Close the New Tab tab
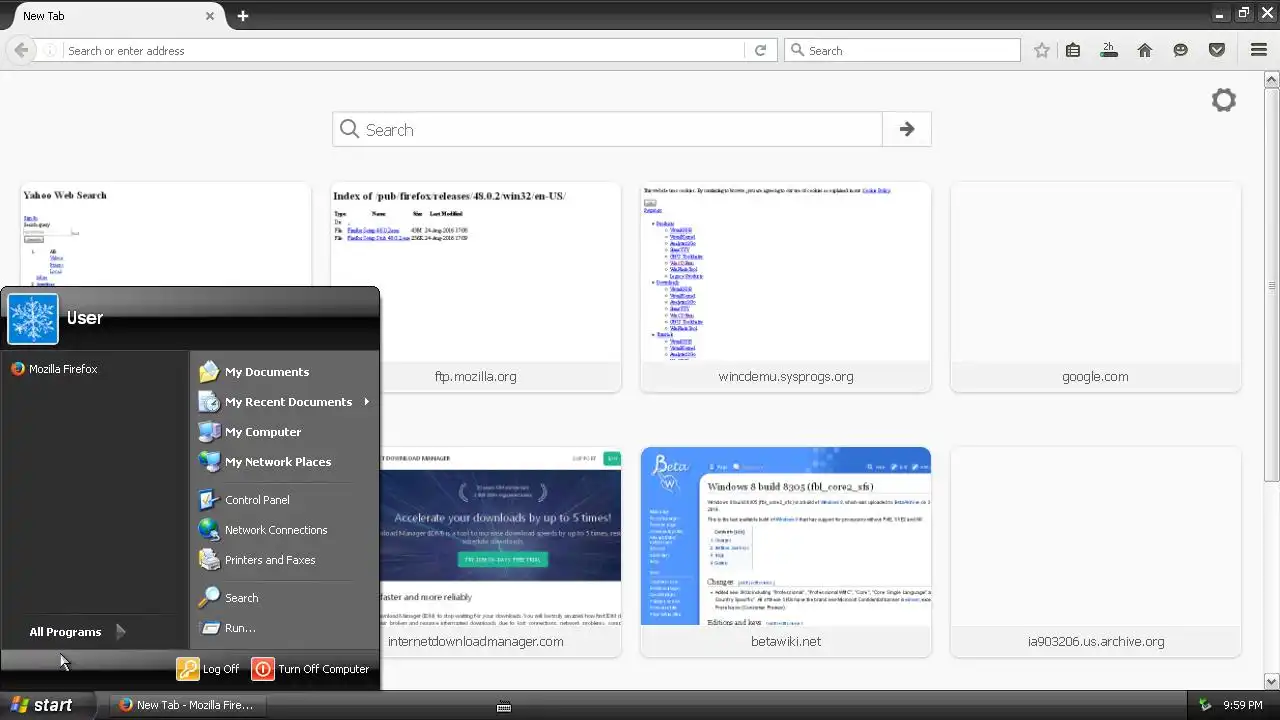1280x720 pixels. (210, 16)
